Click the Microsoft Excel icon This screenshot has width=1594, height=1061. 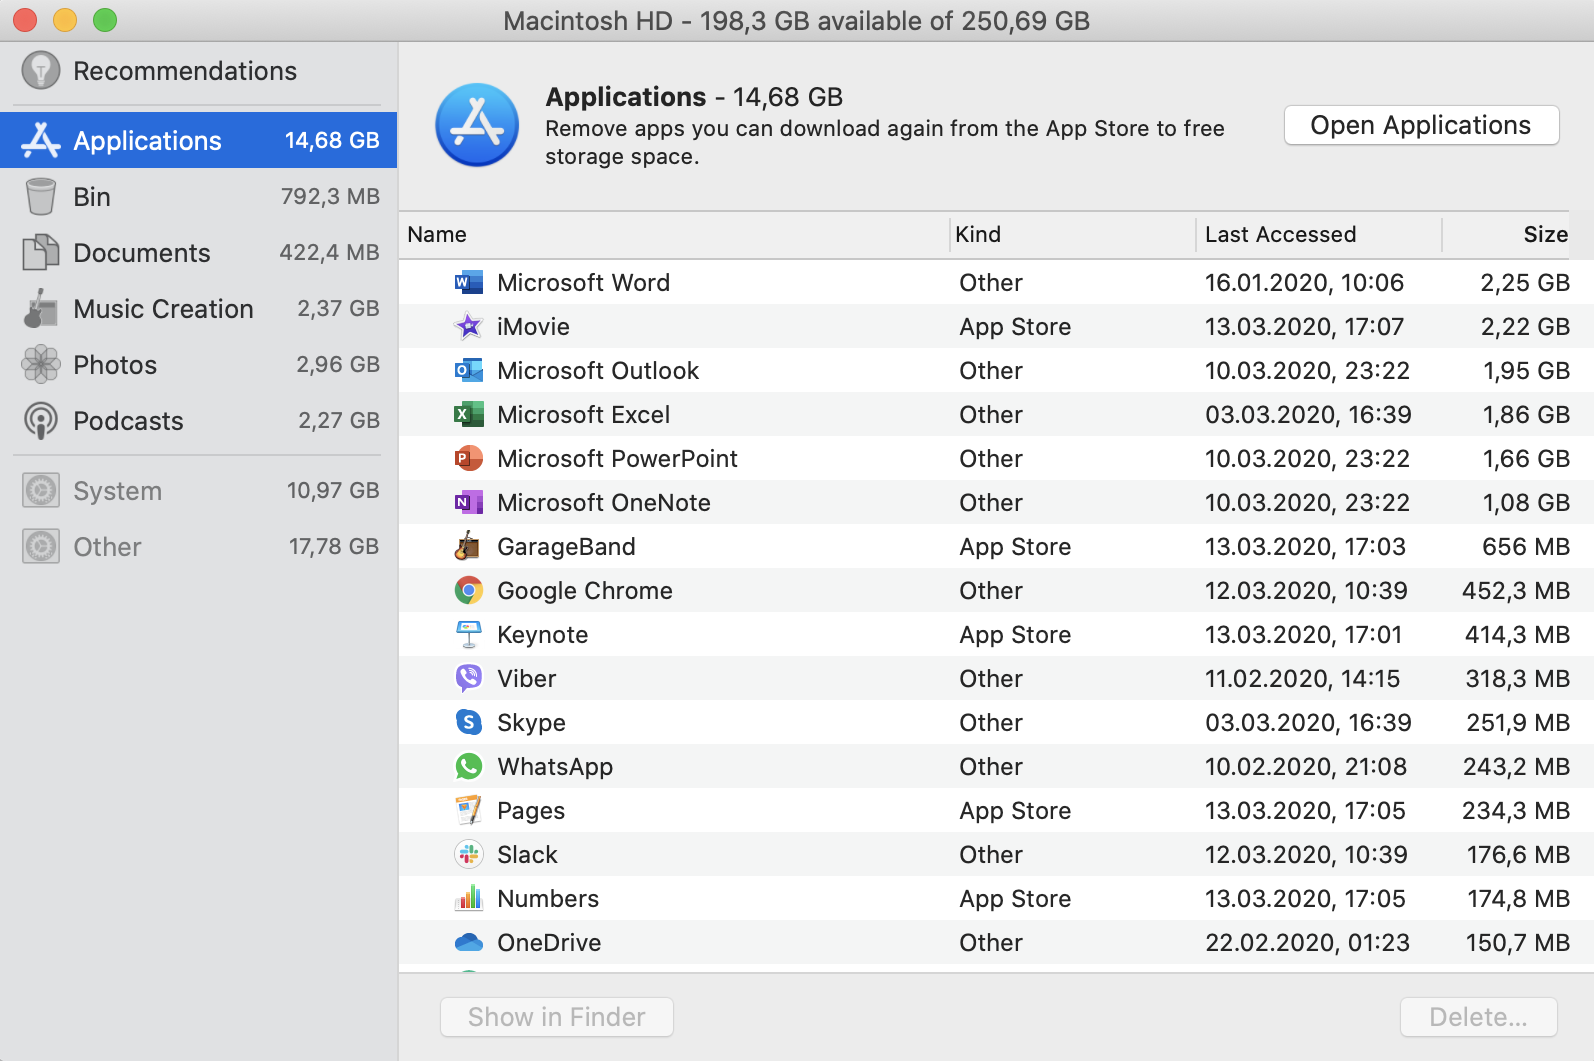tap(468, 414)
